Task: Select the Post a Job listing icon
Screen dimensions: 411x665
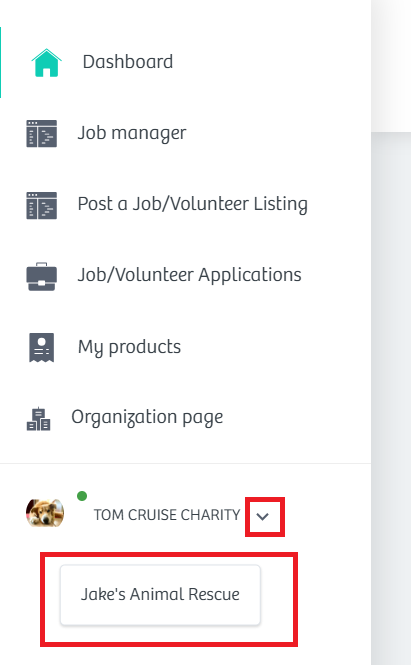Action: click(42, 206)
